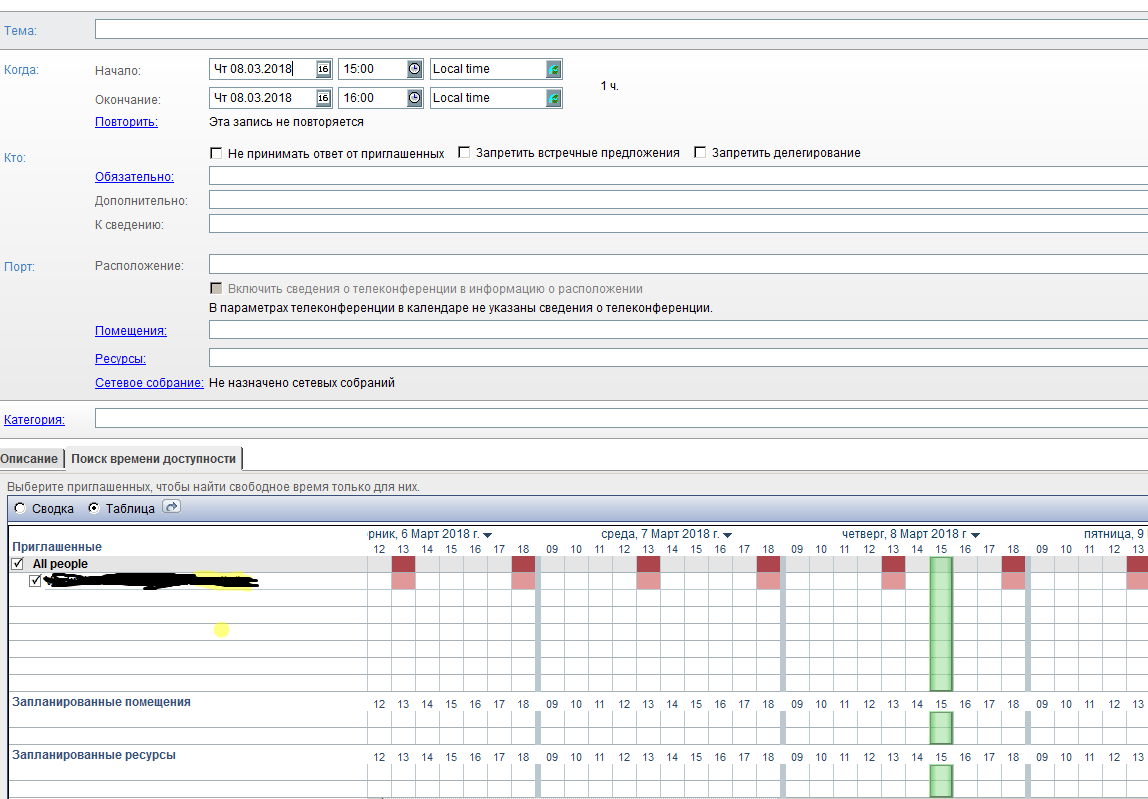Click refresh icon next to Таблица
The height and width of the screenshot is (799, 1148).
point(171,507)
